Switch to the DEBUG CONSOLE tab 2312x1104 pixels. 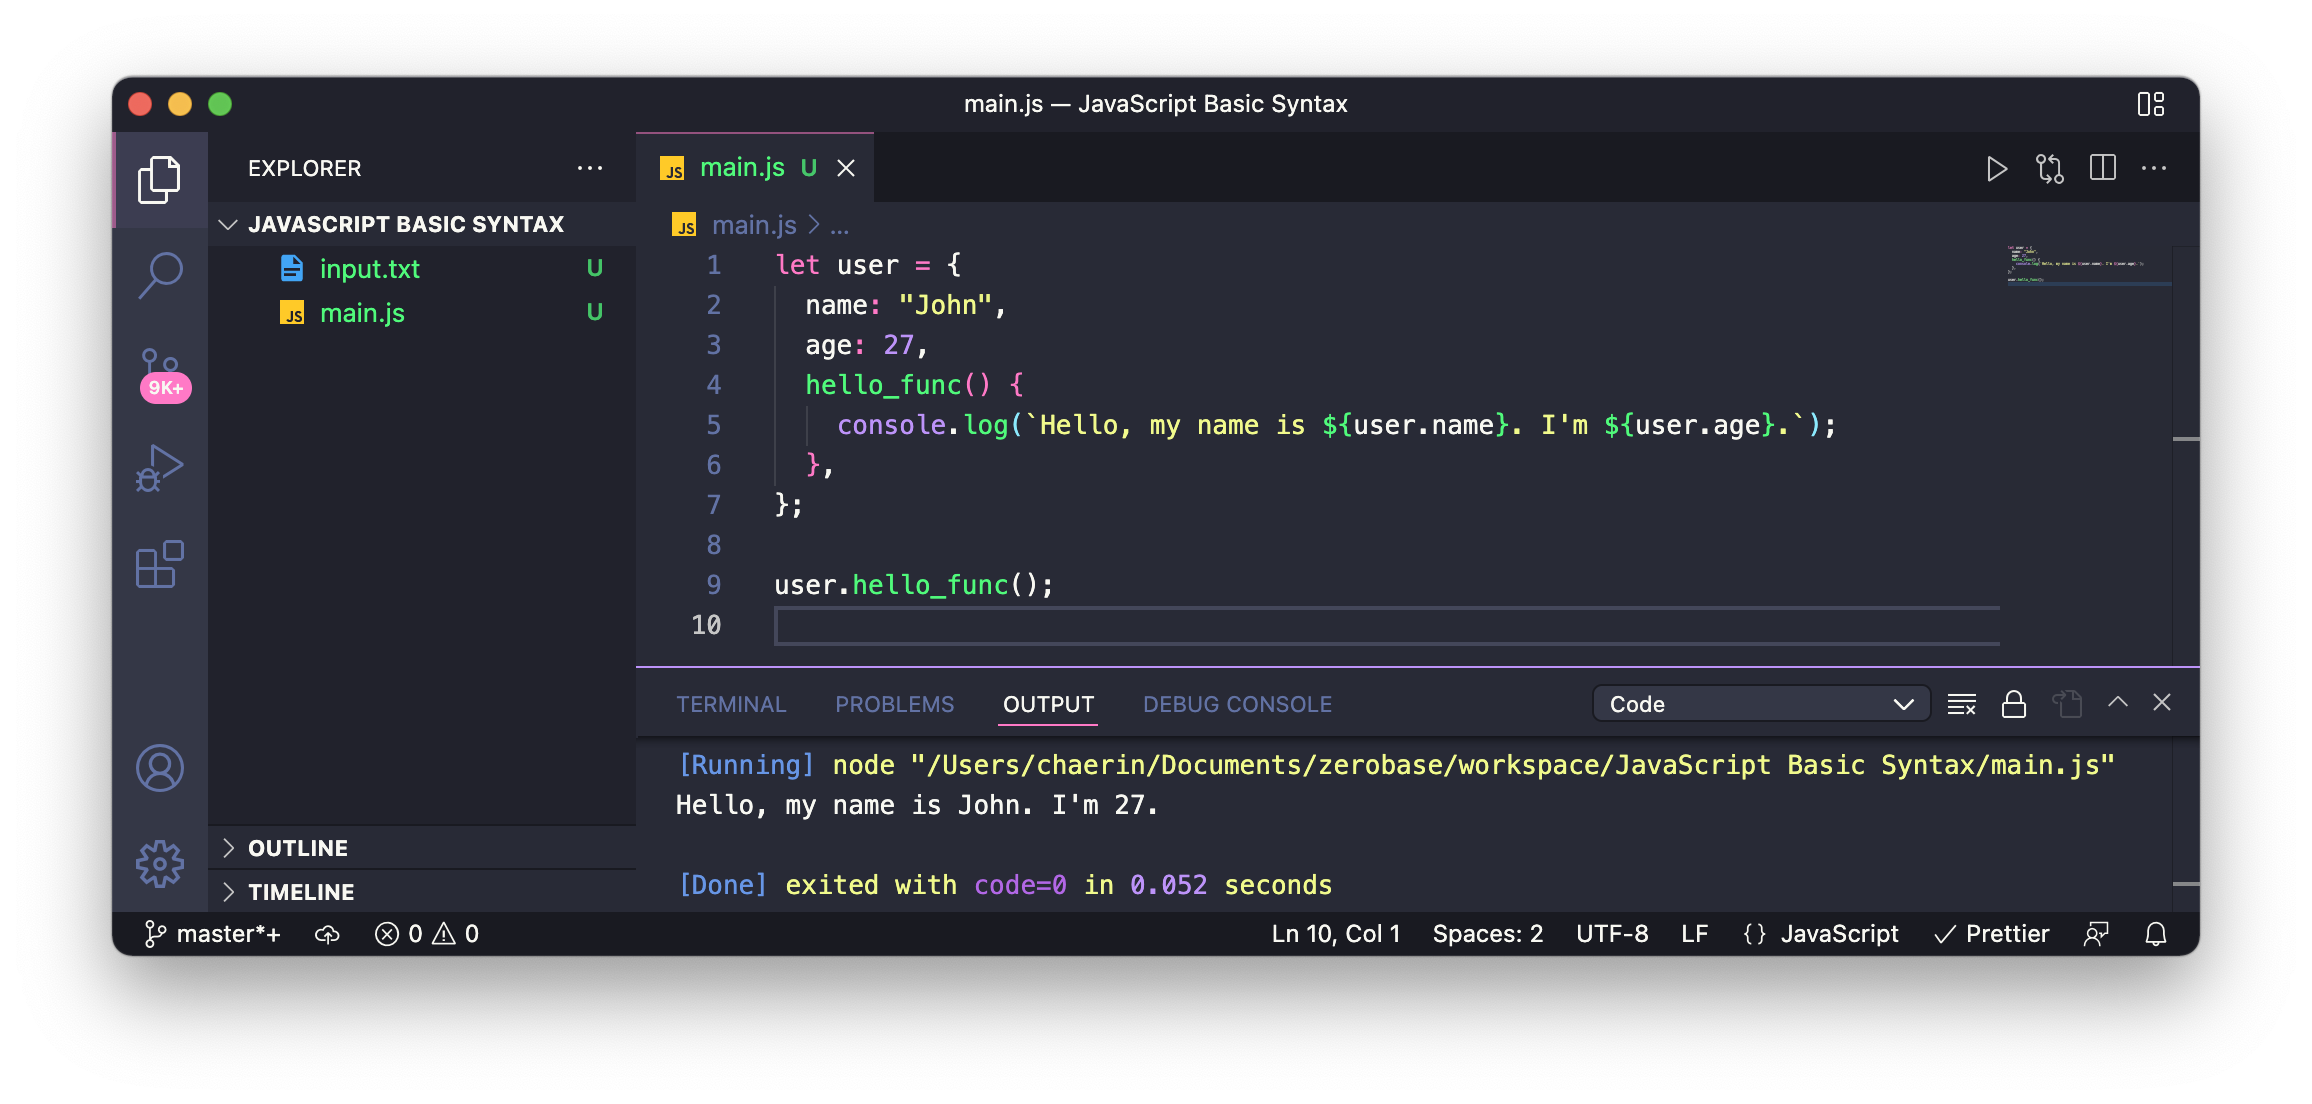click(x=1237, y=704)
